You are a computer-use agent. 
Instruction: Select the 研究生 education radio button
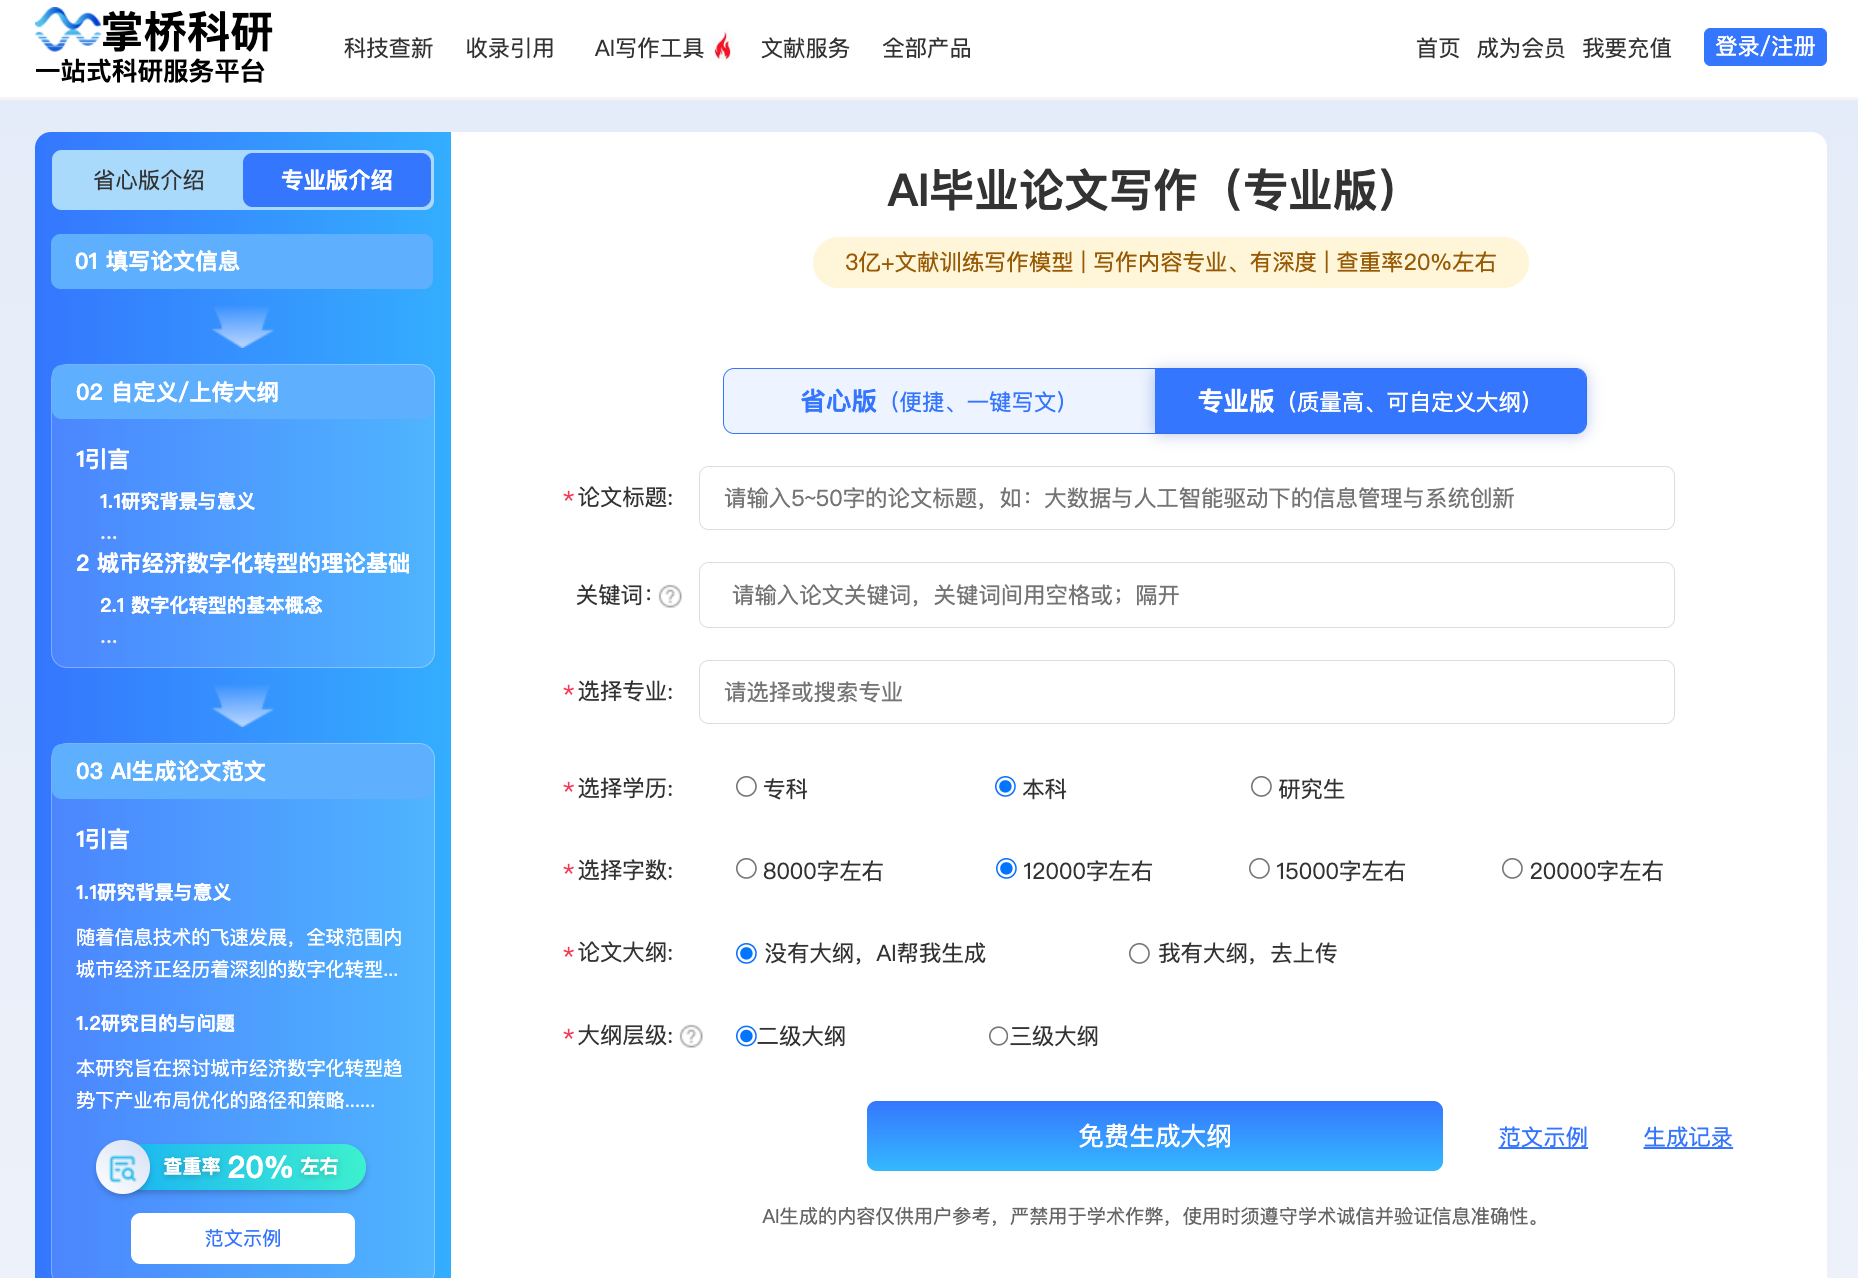click(x=1261, y=787)
